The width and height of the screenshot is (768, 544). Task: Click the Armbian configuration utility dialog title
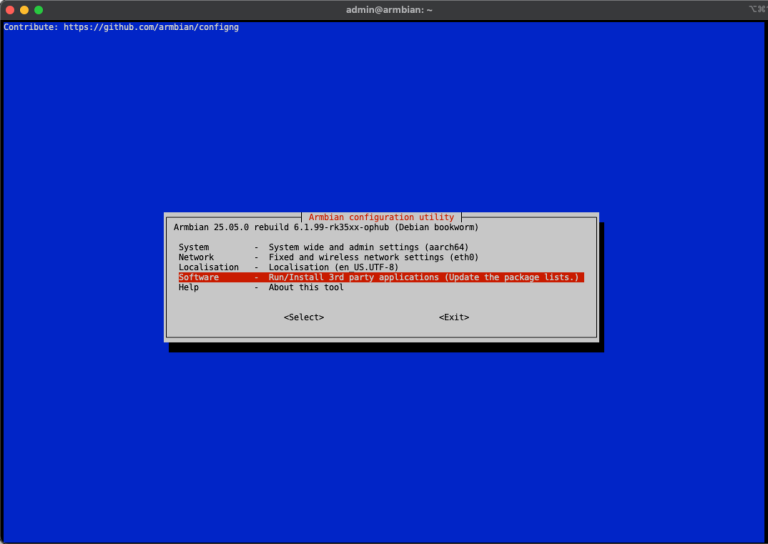click(x=381, y=217)
